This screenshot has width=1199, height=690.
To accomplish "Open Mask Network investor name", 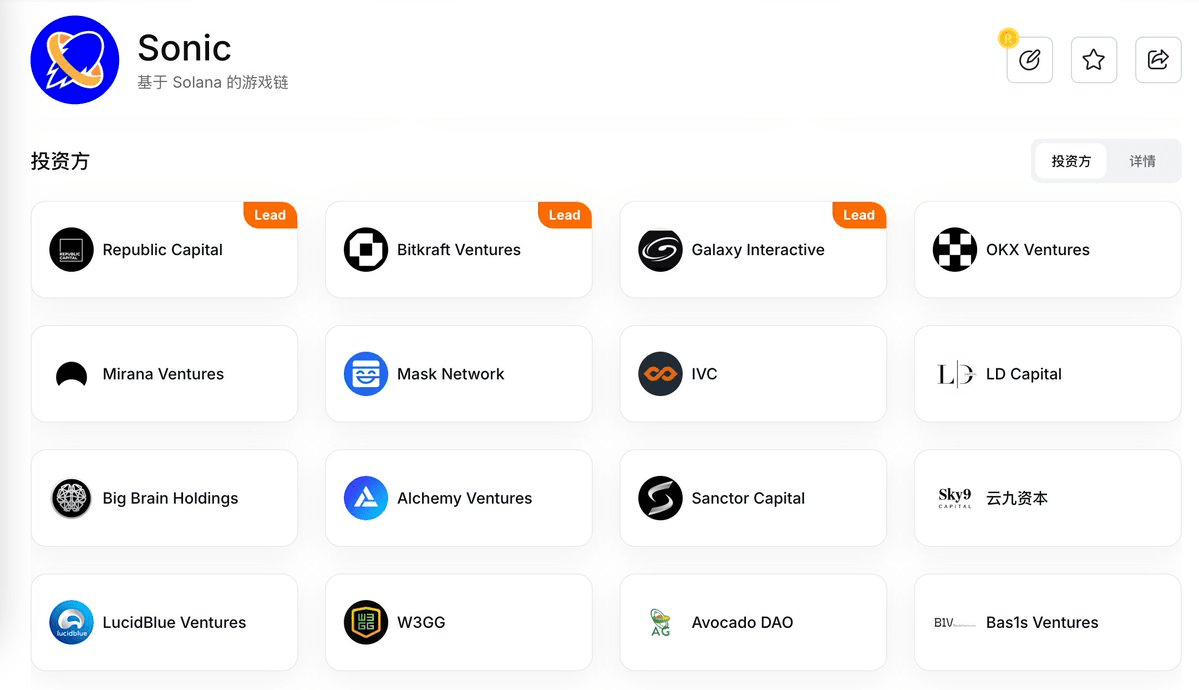I will [x=450, y=374].
